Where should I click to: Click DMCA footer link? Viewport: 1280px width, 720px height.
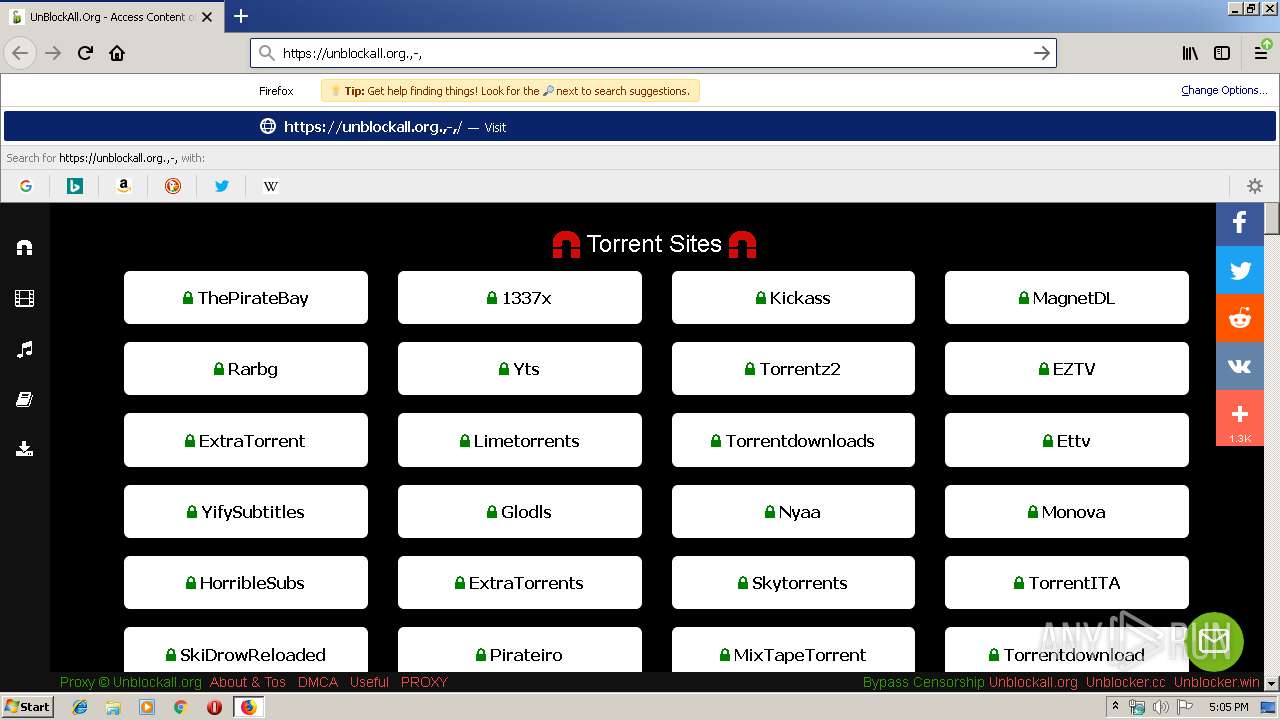(318, 682)
